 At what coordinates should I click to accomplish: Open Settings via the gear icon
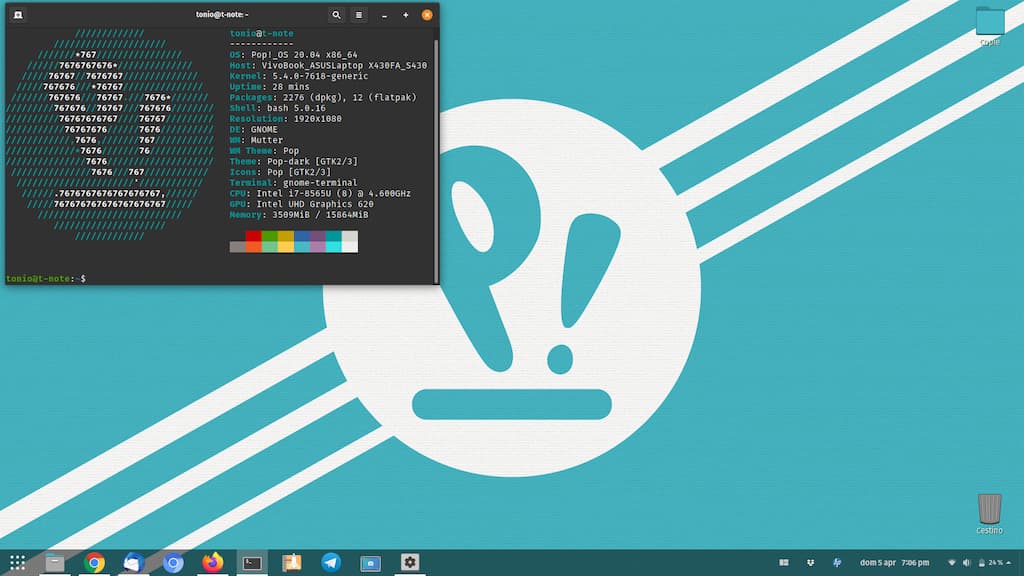pyautogui.click(x=410, y=563)
